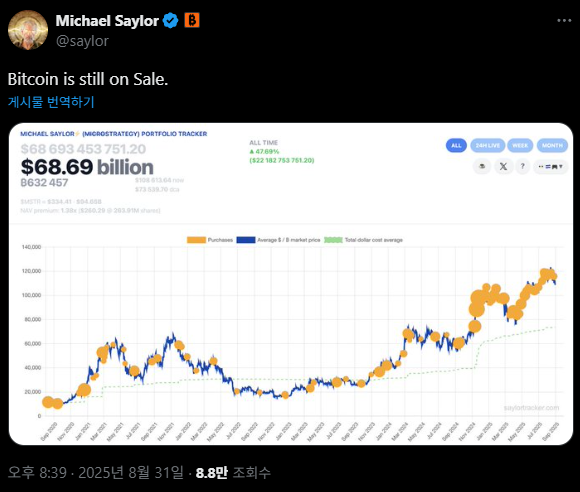Click the portfolio tracker title heading

pos(114,134)
